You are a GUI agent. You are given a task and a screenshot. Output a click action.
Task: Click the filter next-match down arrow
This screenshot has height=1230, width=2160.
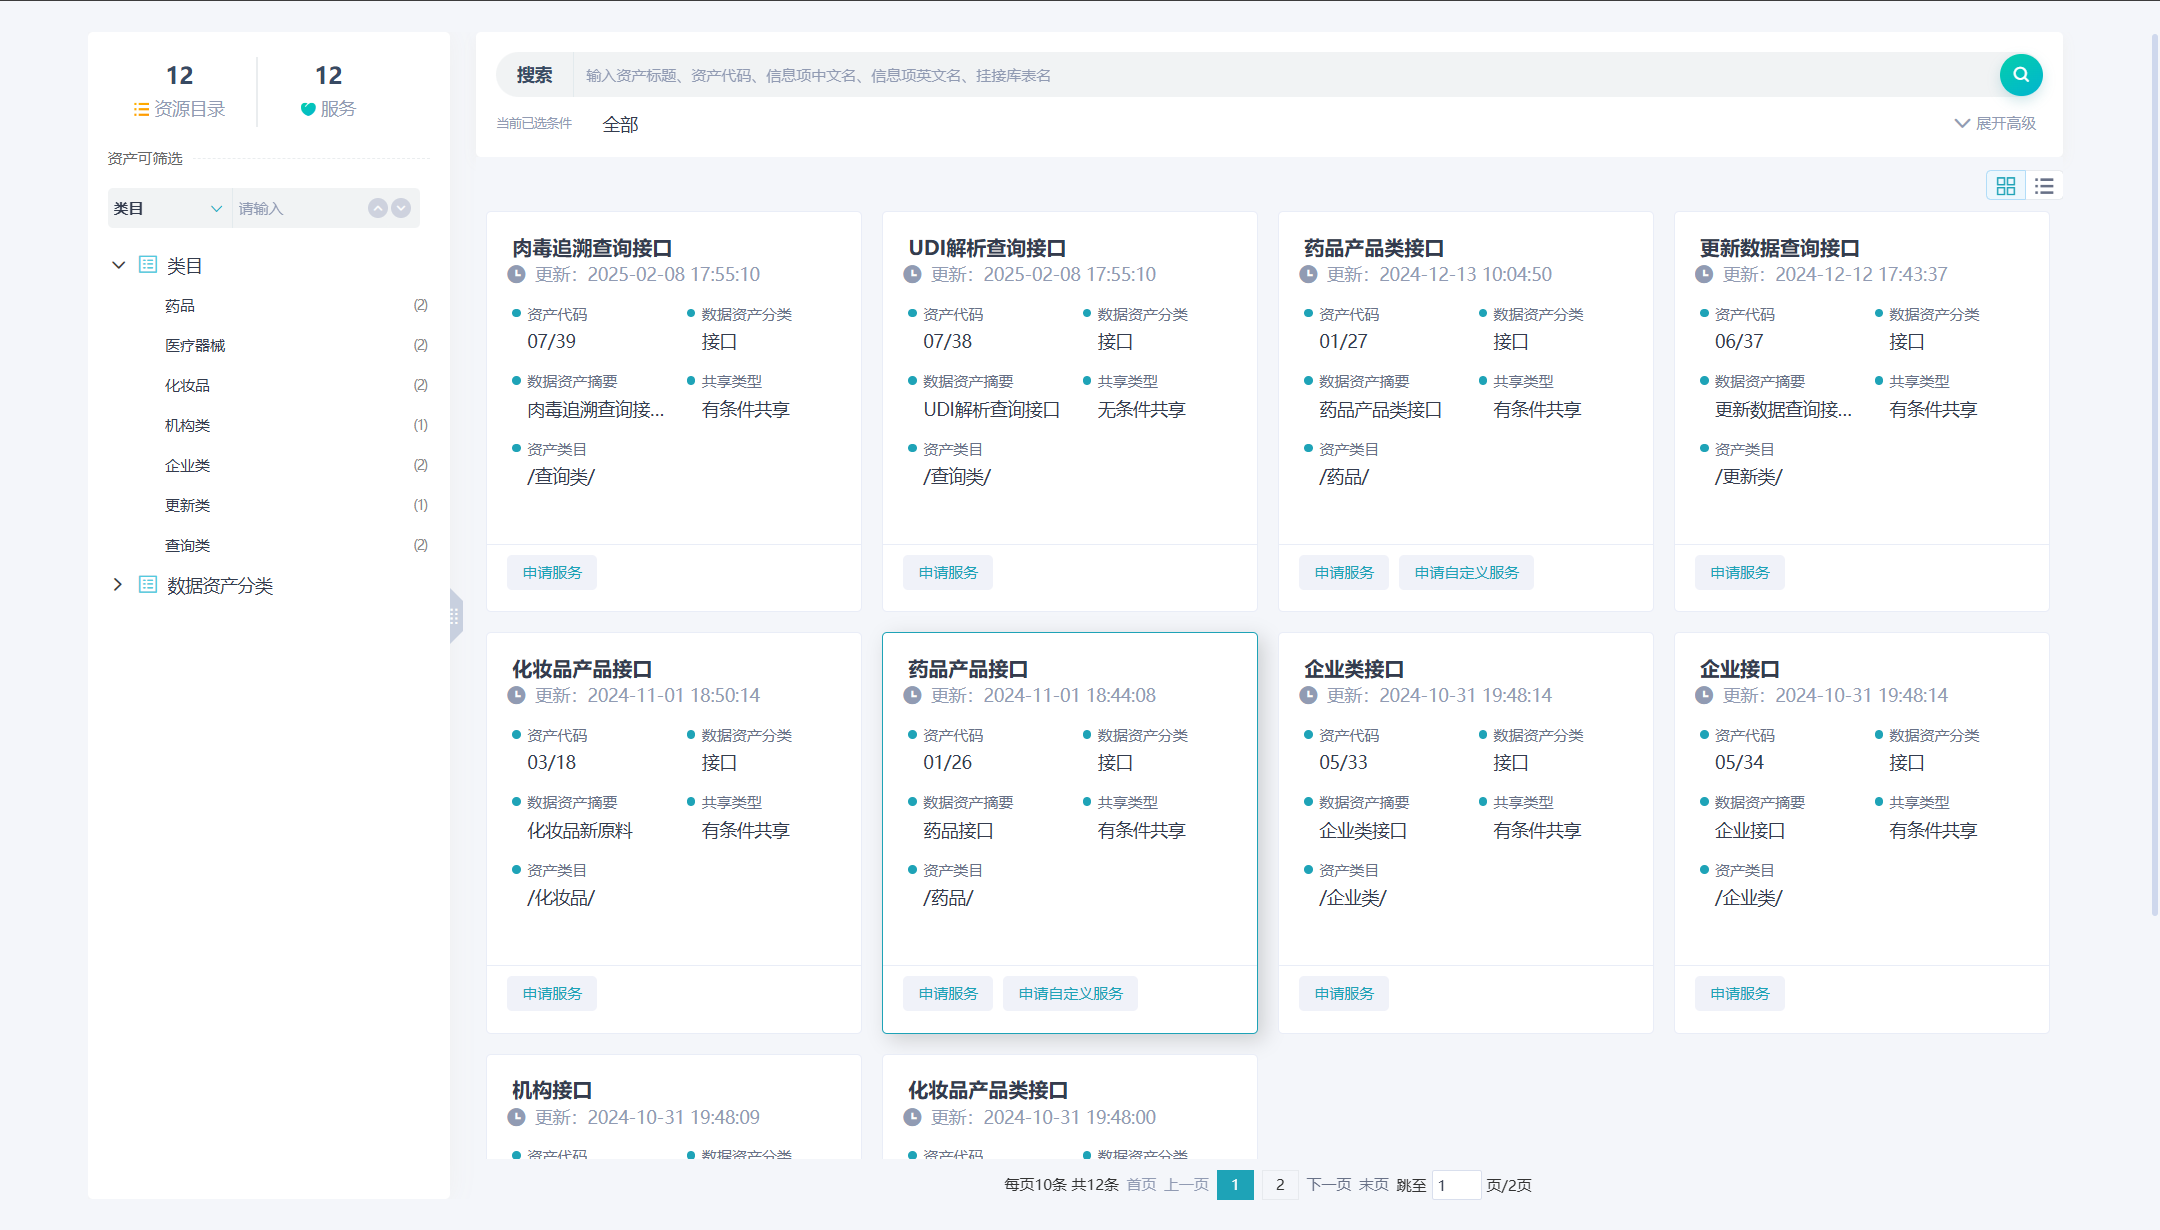(x=401, y=208)
